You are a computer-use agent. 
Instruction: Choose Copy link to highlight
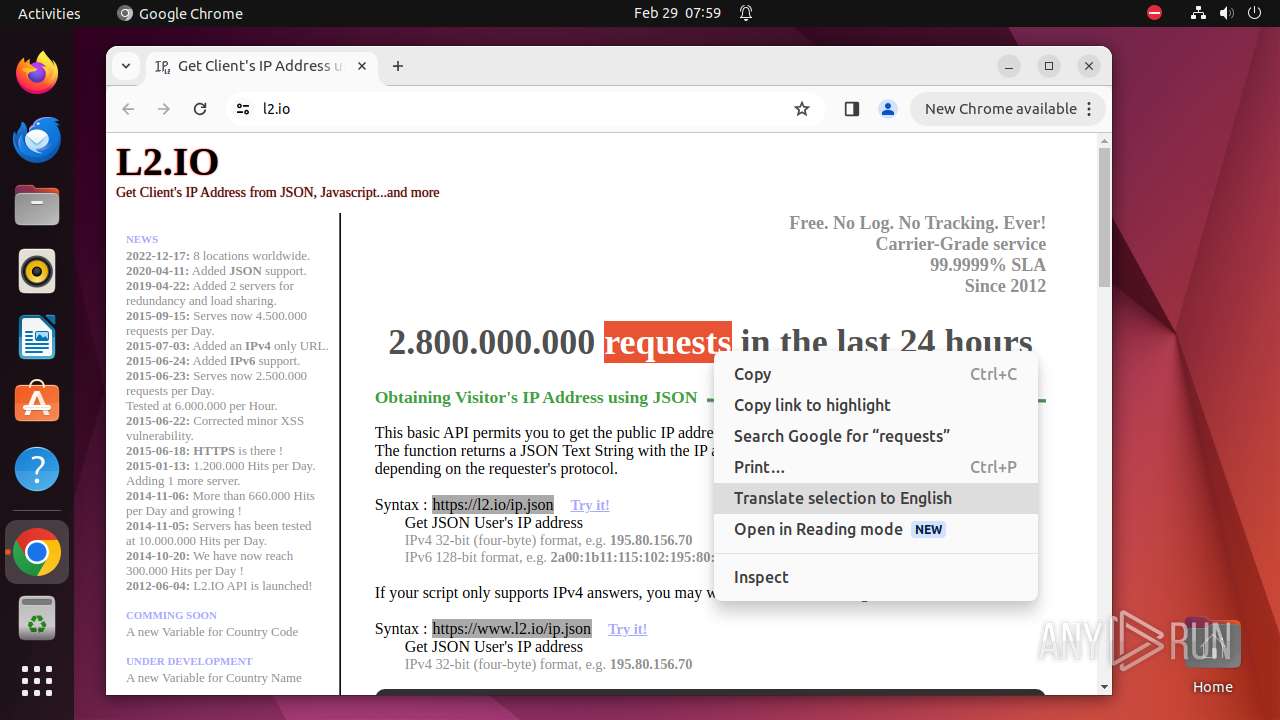click(876, 405)
